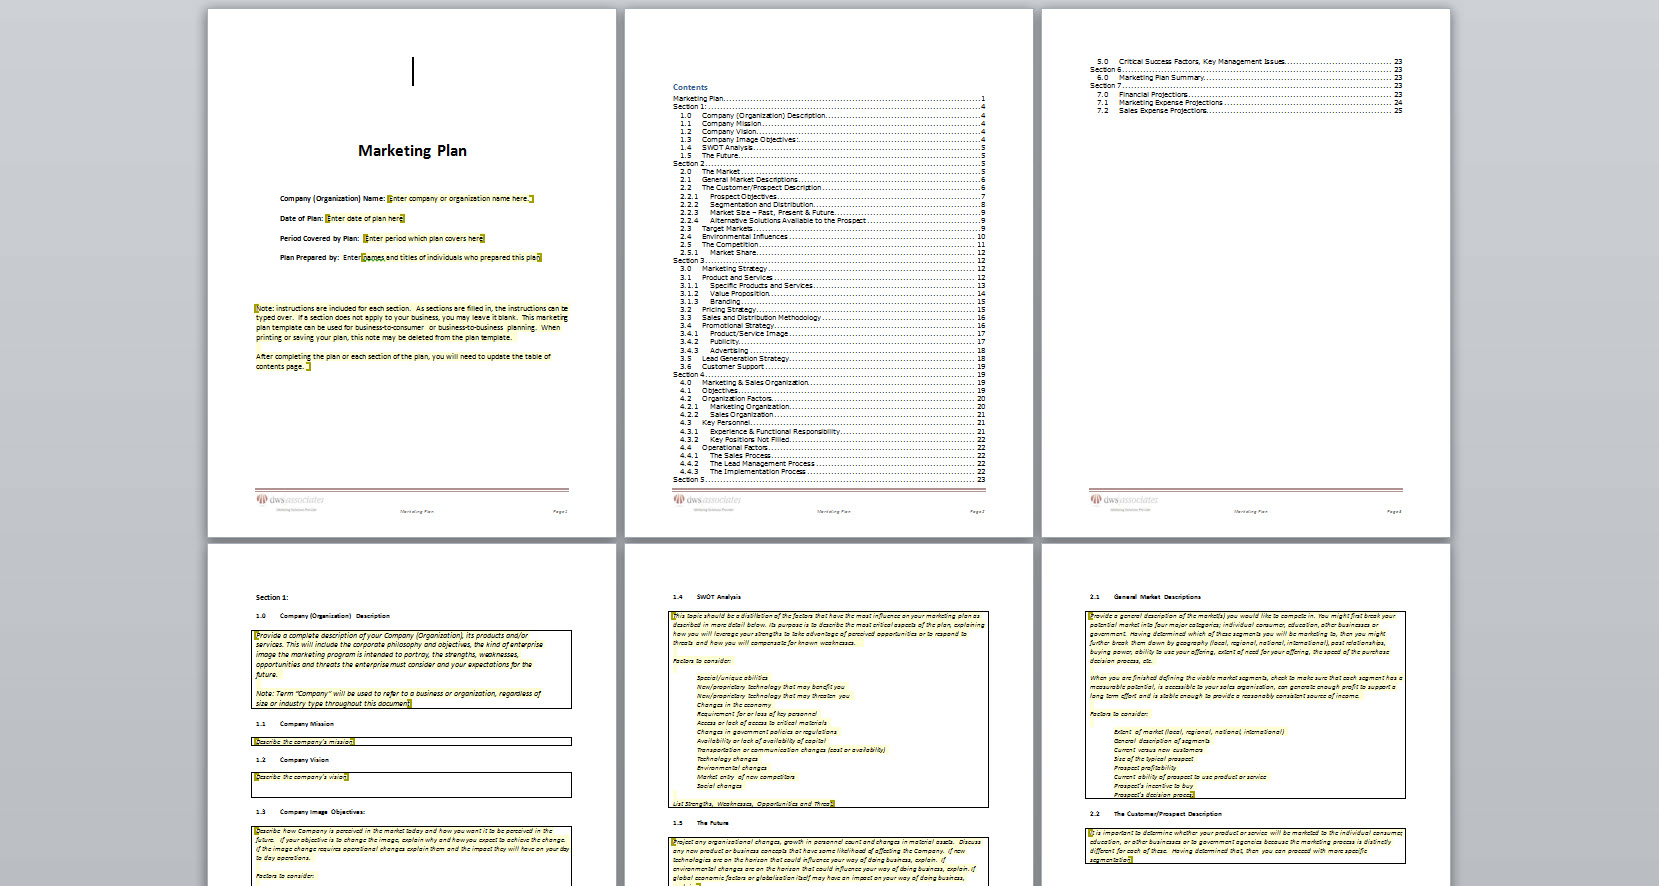Jump to "3.4 Promotional Strategy" entry
The image size is (1659, 886).
pyautogui.click(x=832, y=326)
